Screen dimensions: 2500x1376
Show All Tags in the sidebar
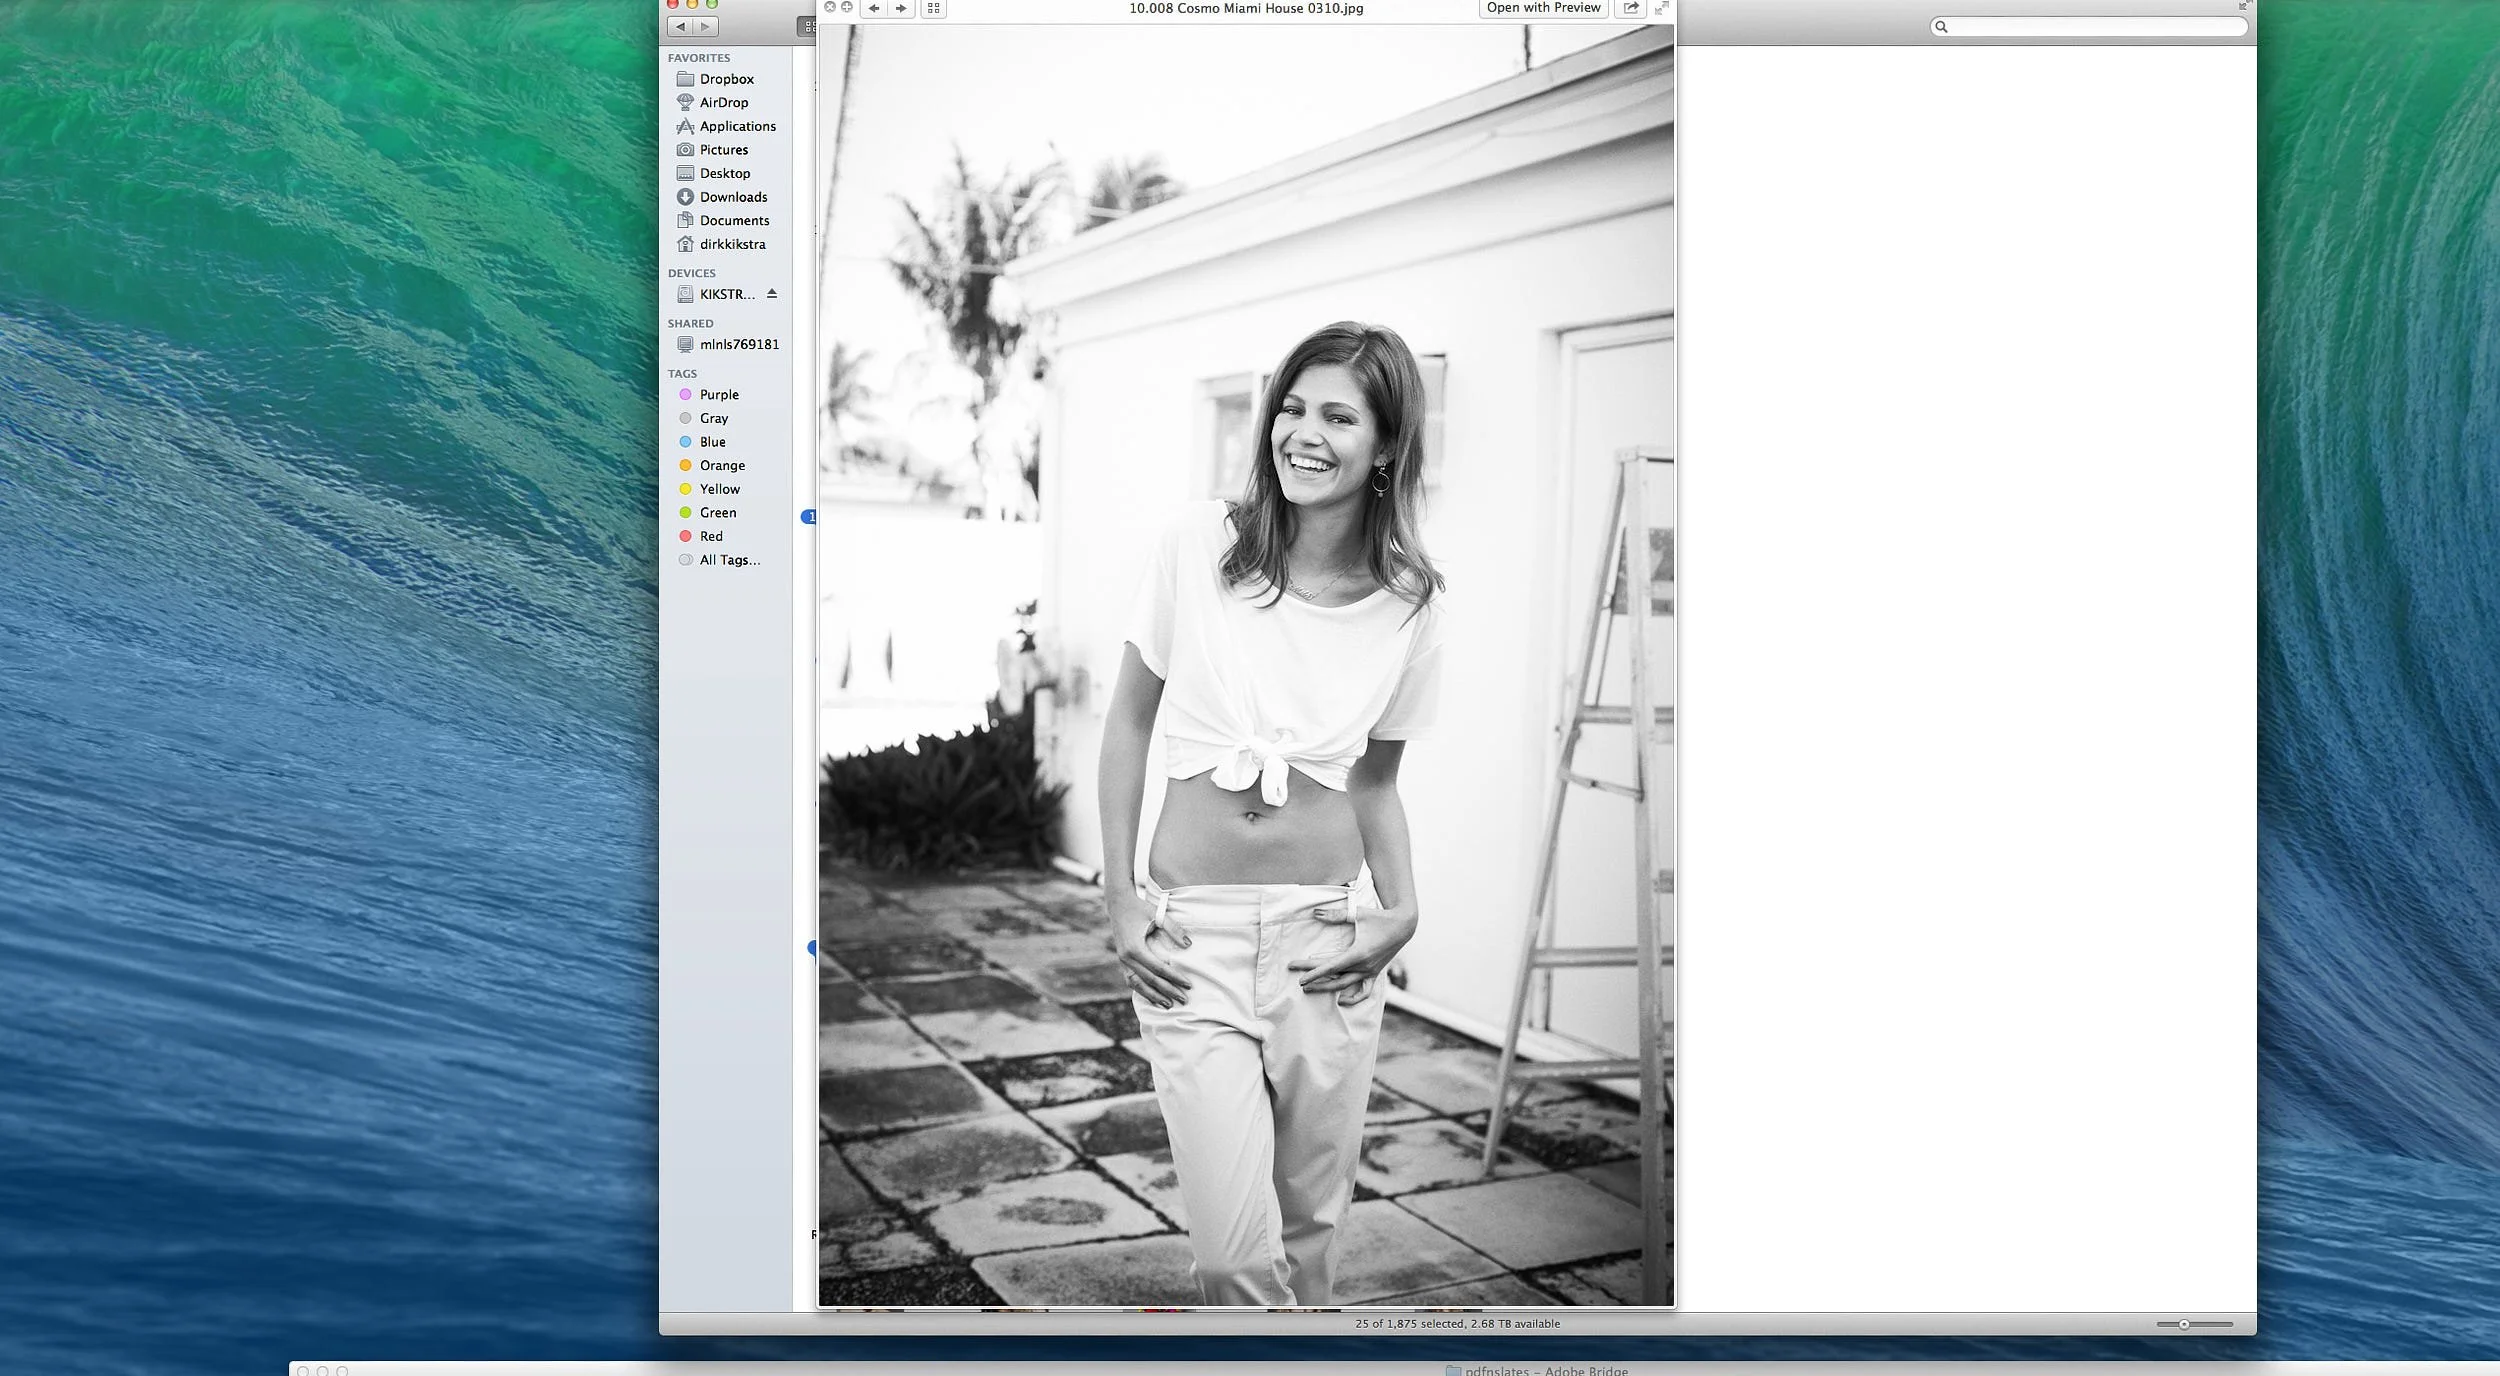(728, 560)
